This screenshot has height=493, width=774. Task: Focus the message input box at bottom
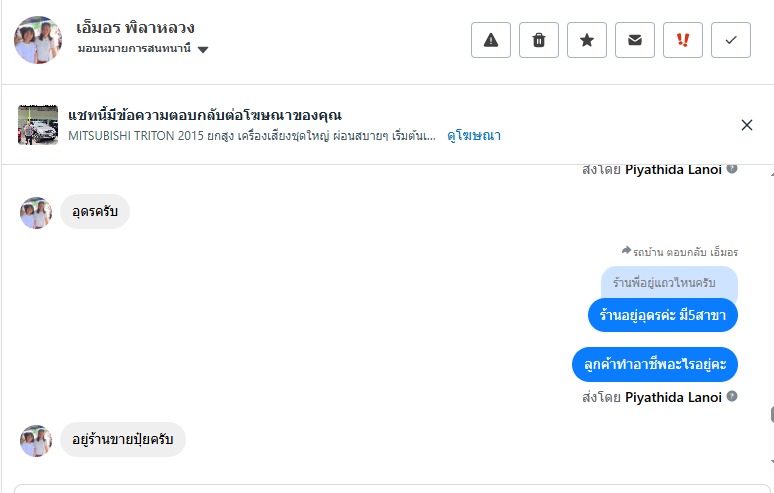coord(390,488)
